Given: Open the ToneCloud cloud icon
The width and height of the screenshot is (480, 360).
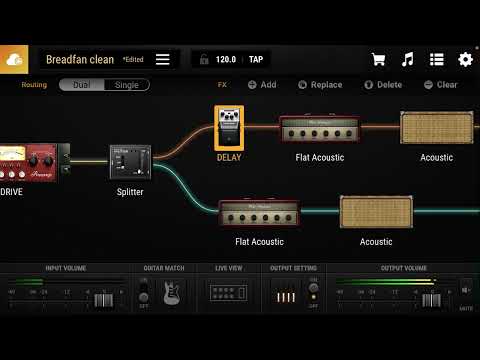Looking at the screenshot, I should point(14,59).
